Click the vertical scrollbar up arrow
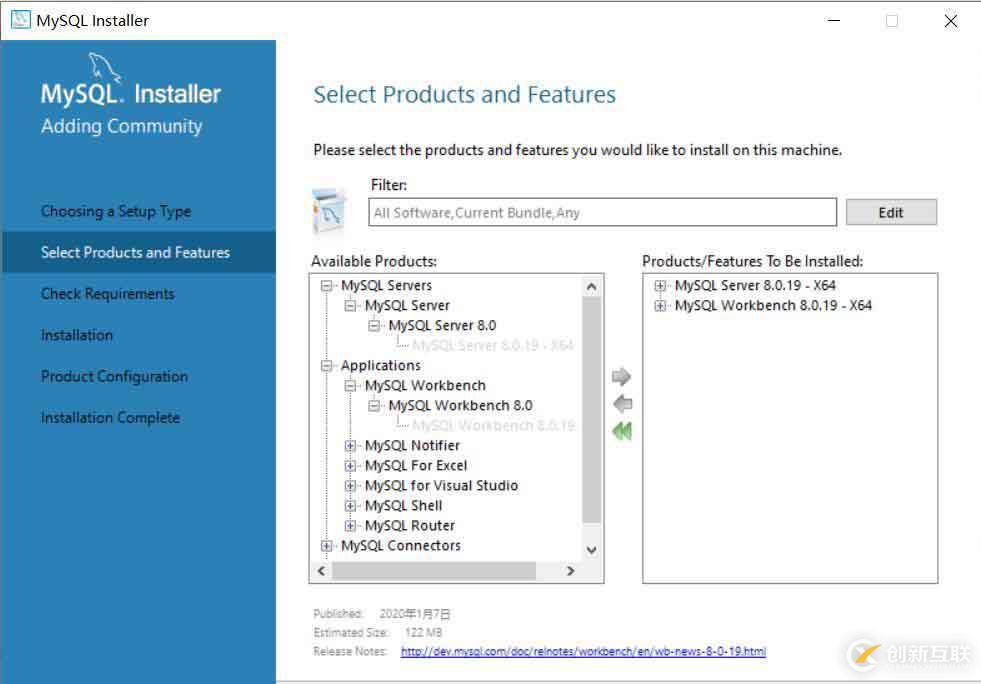 [x=591, y=287]
